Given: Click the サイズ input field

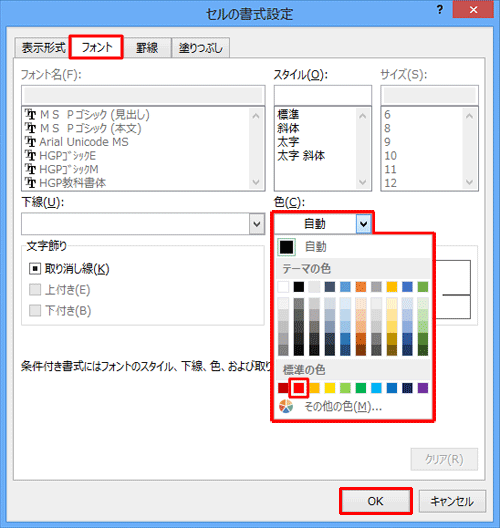Looking at the screenshot, I should (x=429, y=95).
